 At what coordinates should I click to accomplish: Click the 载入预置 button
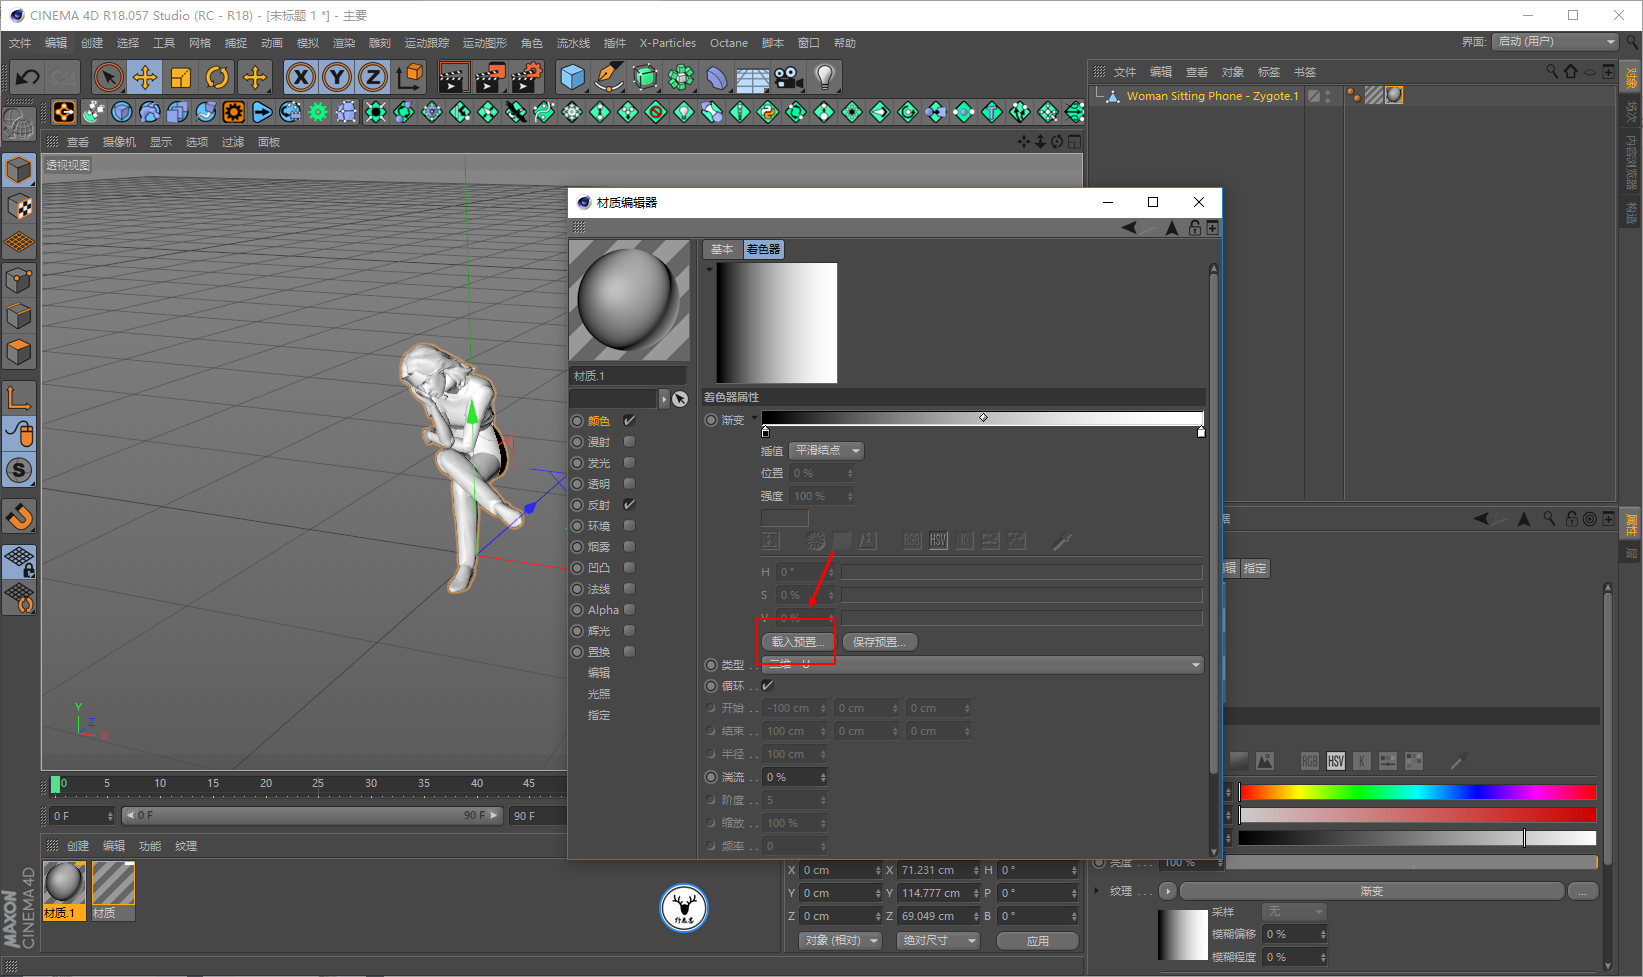click(x=797, y=642)
